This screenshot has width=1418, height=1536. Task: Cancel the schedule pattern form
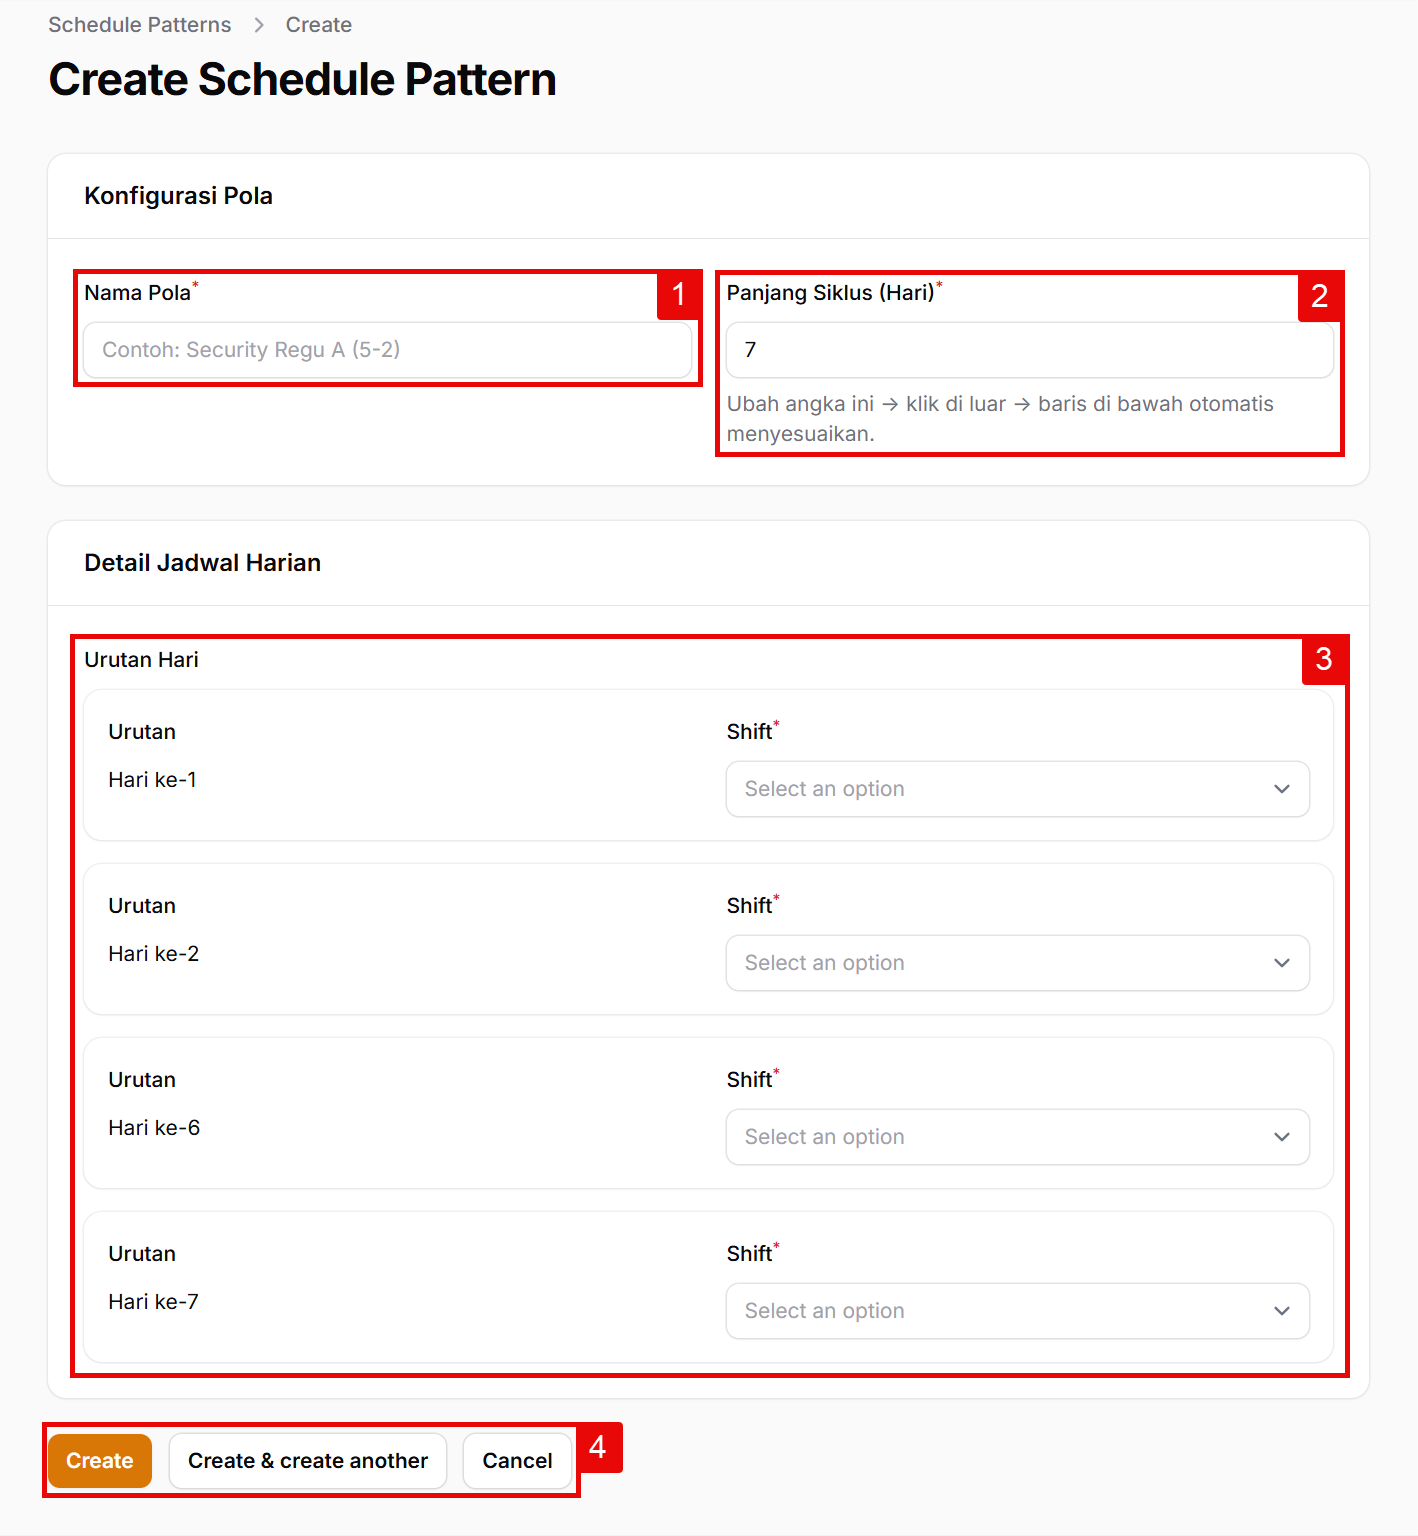pos(517,1461)
